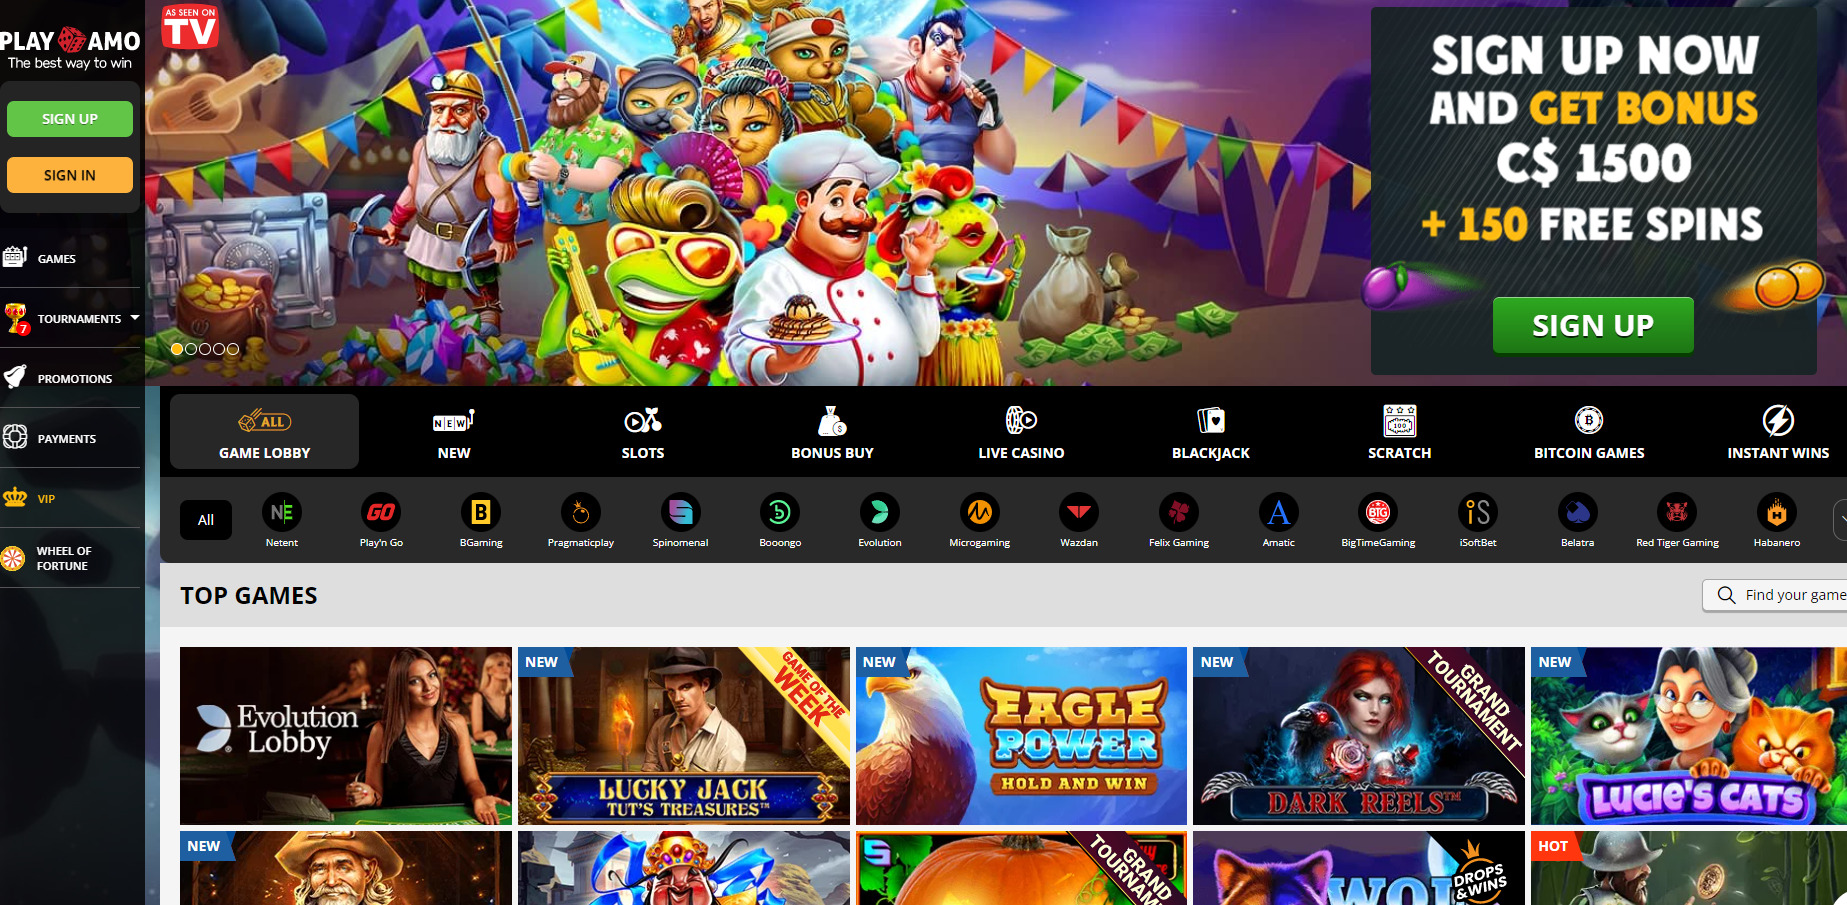Click the Bonus Buy icon

click(832, 421)
